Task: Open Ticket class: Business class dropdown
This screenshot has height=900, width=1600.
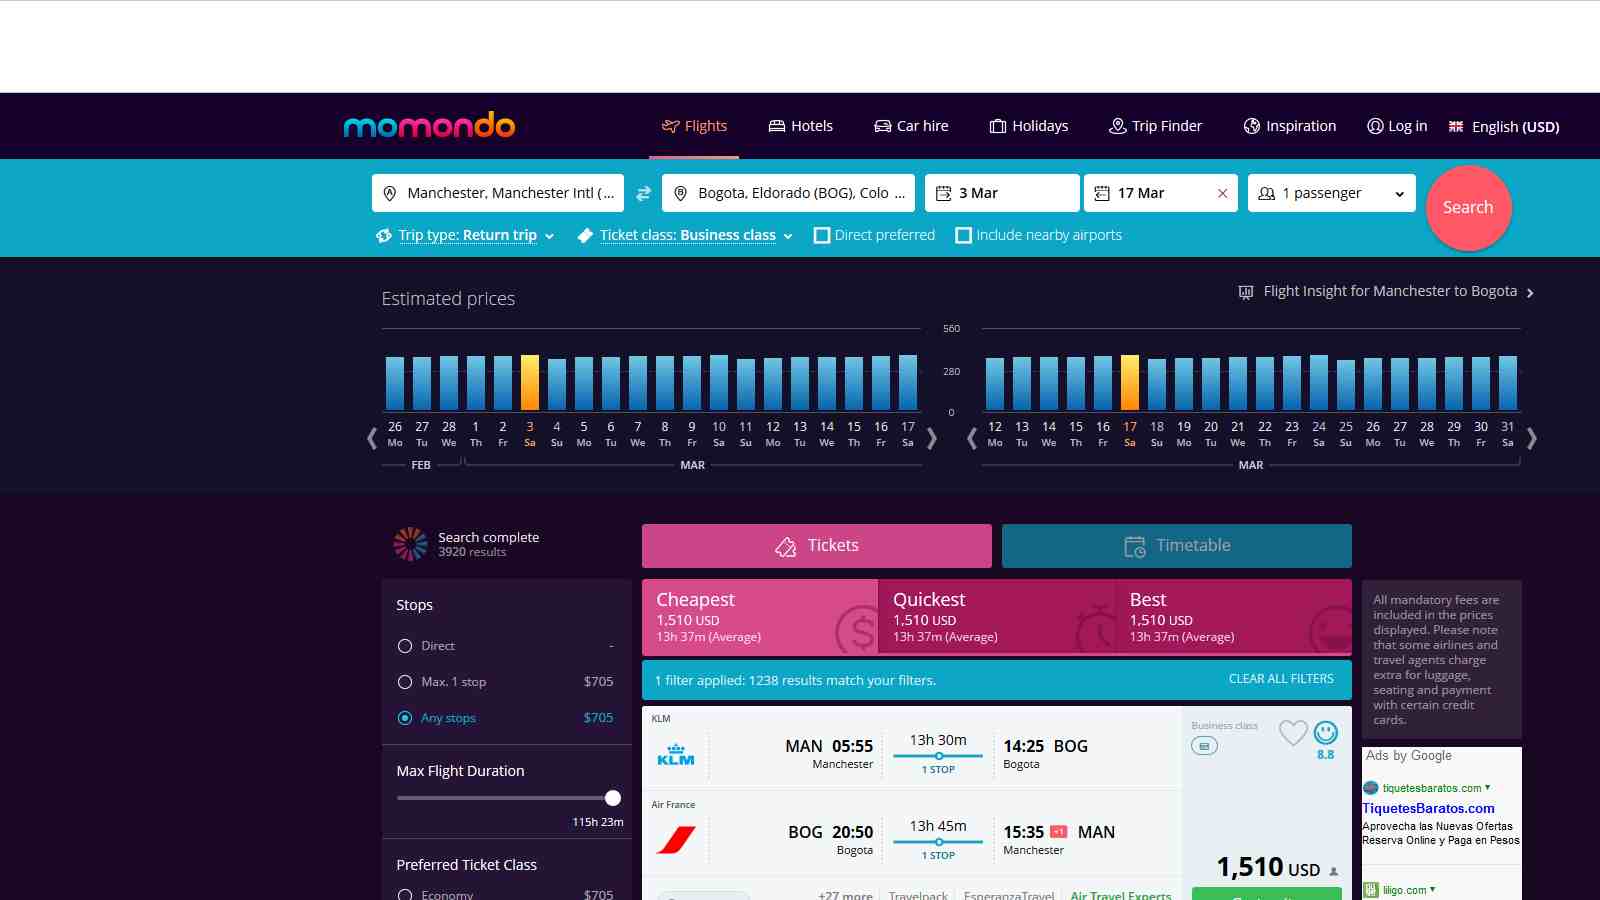Action: tap(696, 235)
